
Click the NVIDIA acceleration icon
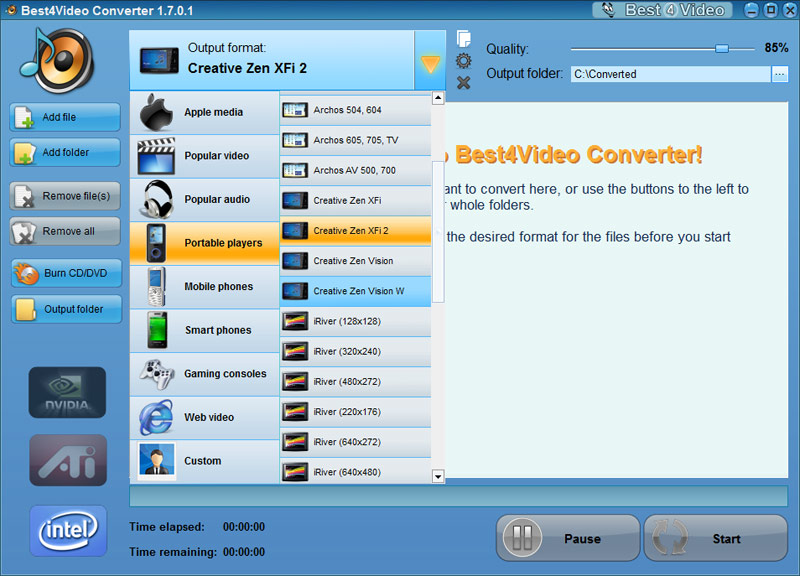(67, 392)
